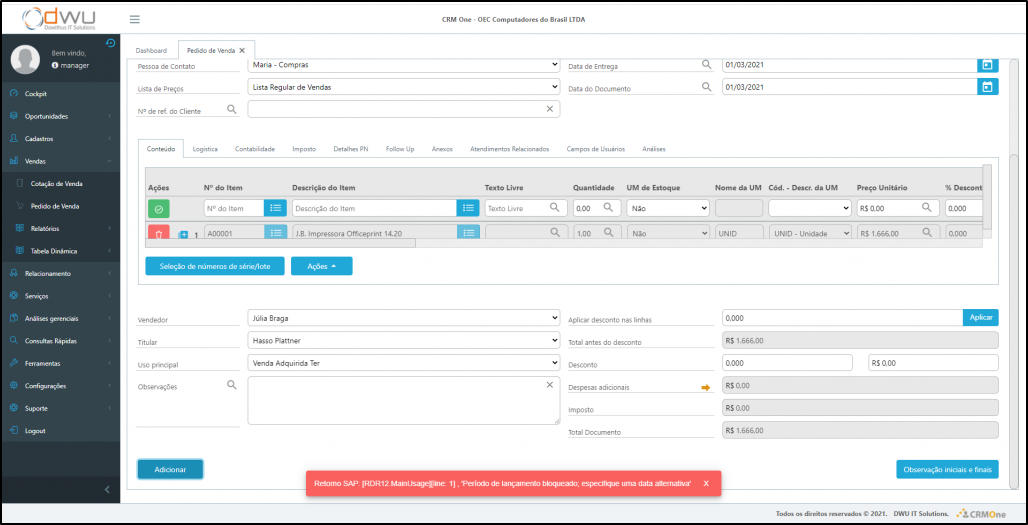1028x525 pixels.
Task: Click the green confirm icon in new item row
Action: (159, 208)
